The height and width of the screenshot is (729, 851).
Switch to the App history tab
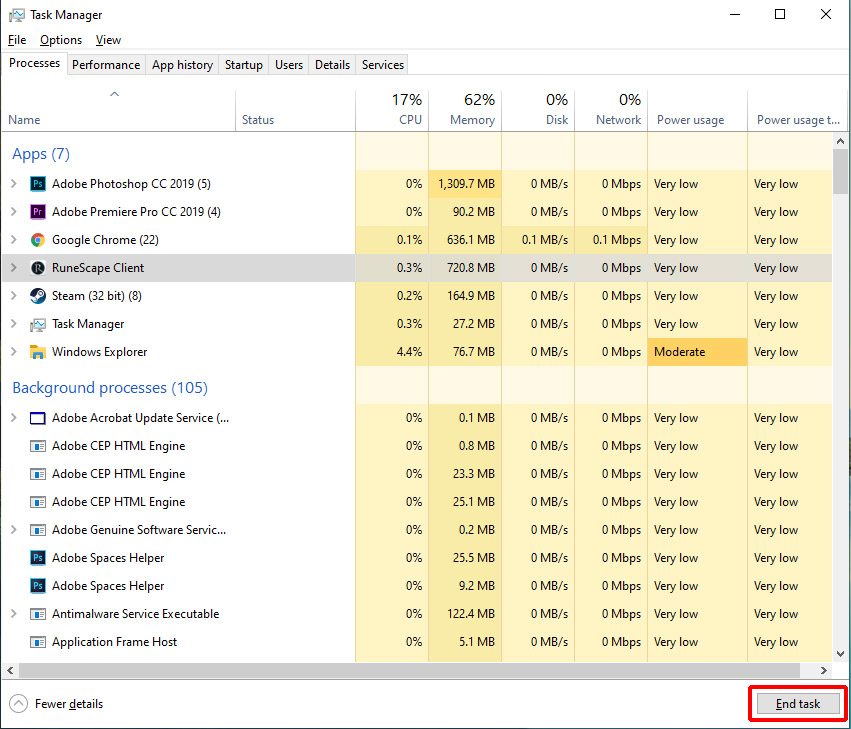point(182,65)
